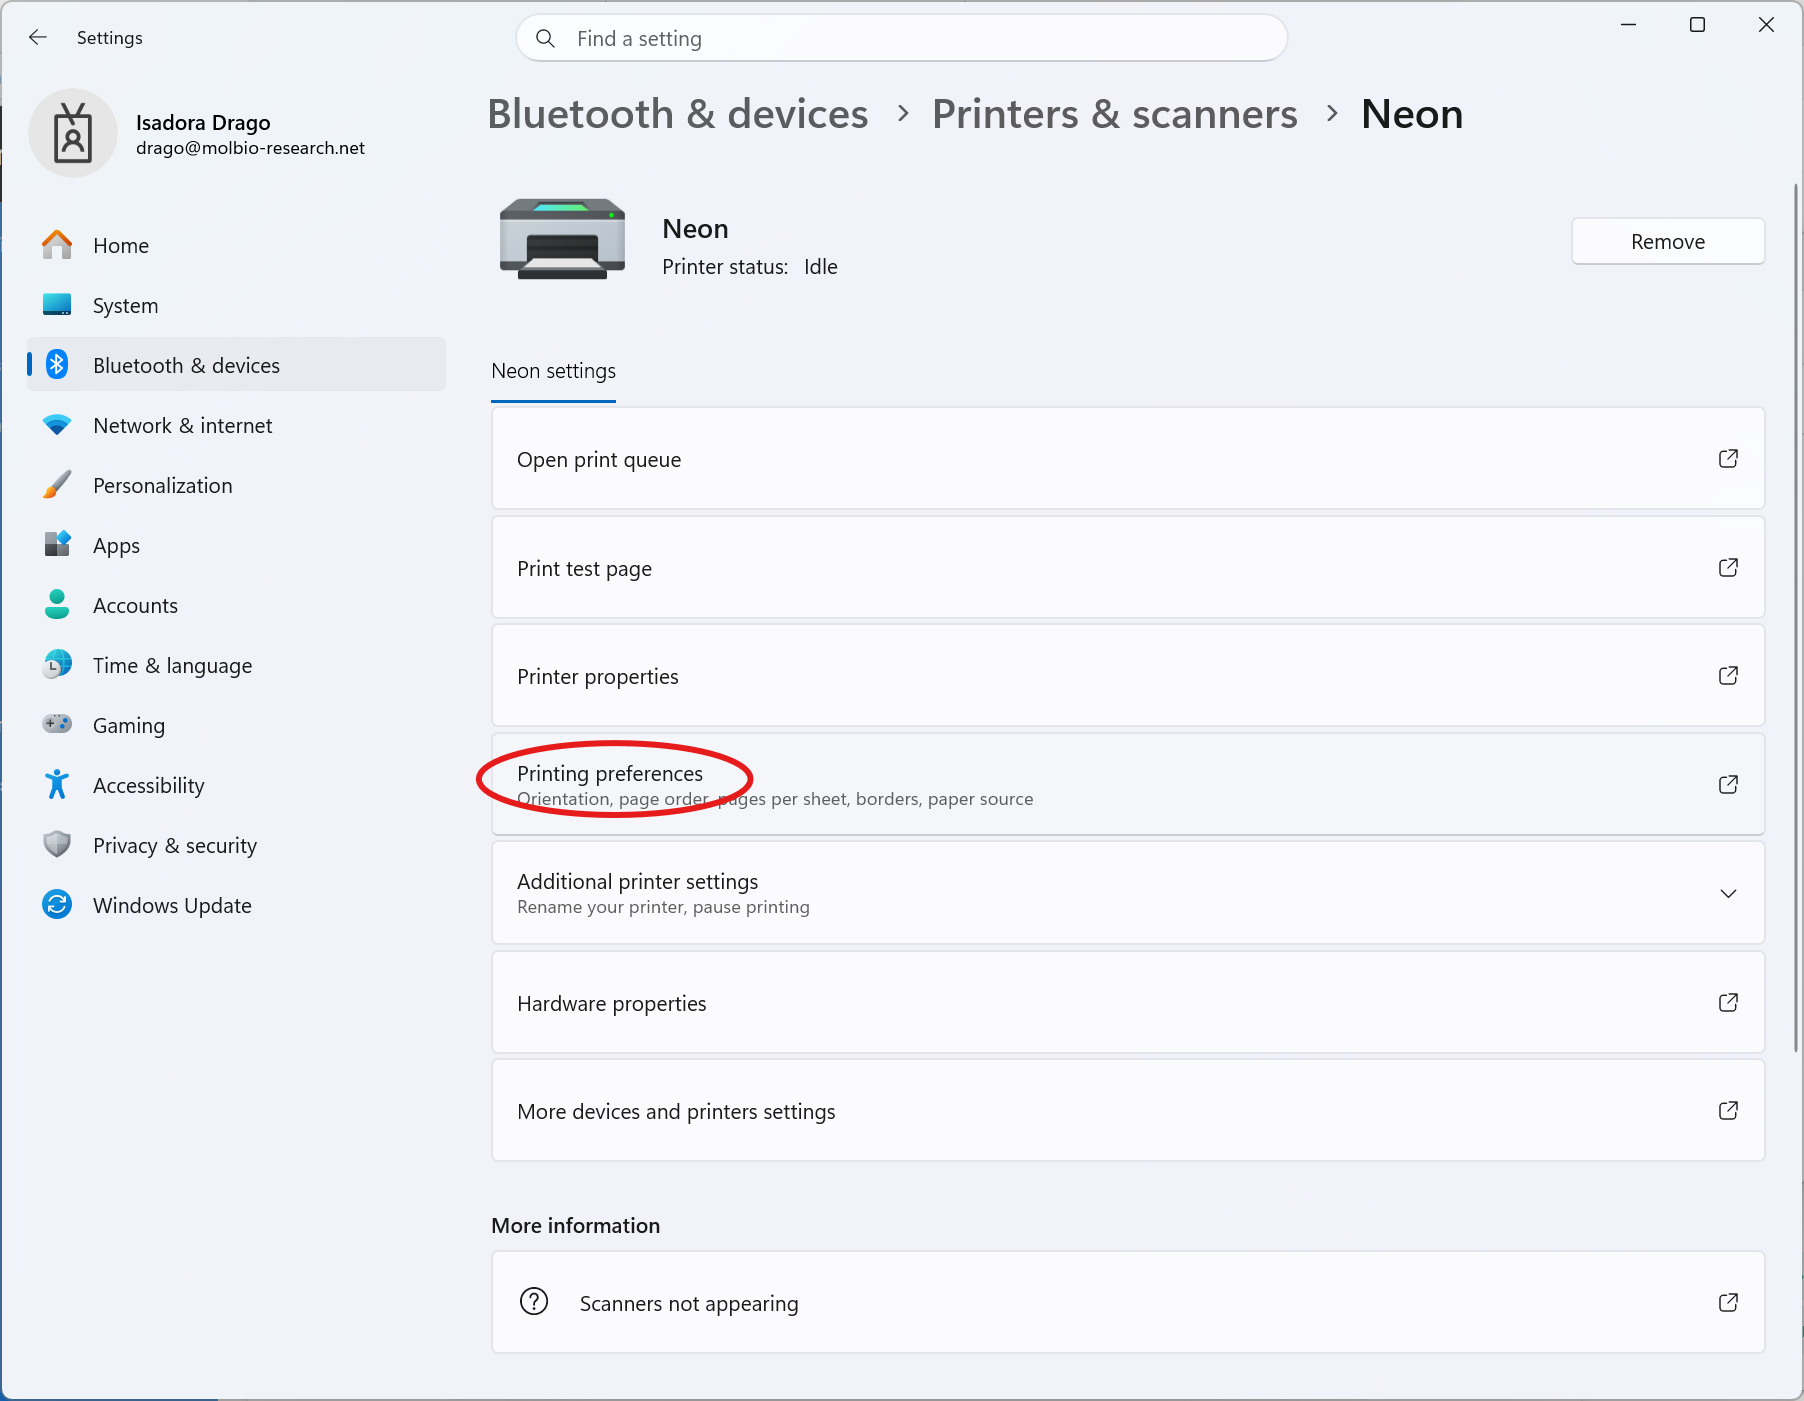The width and height of the screenshot is (1804, 1401).
Task: Click the user profile avatar
Action: [73, 133]
